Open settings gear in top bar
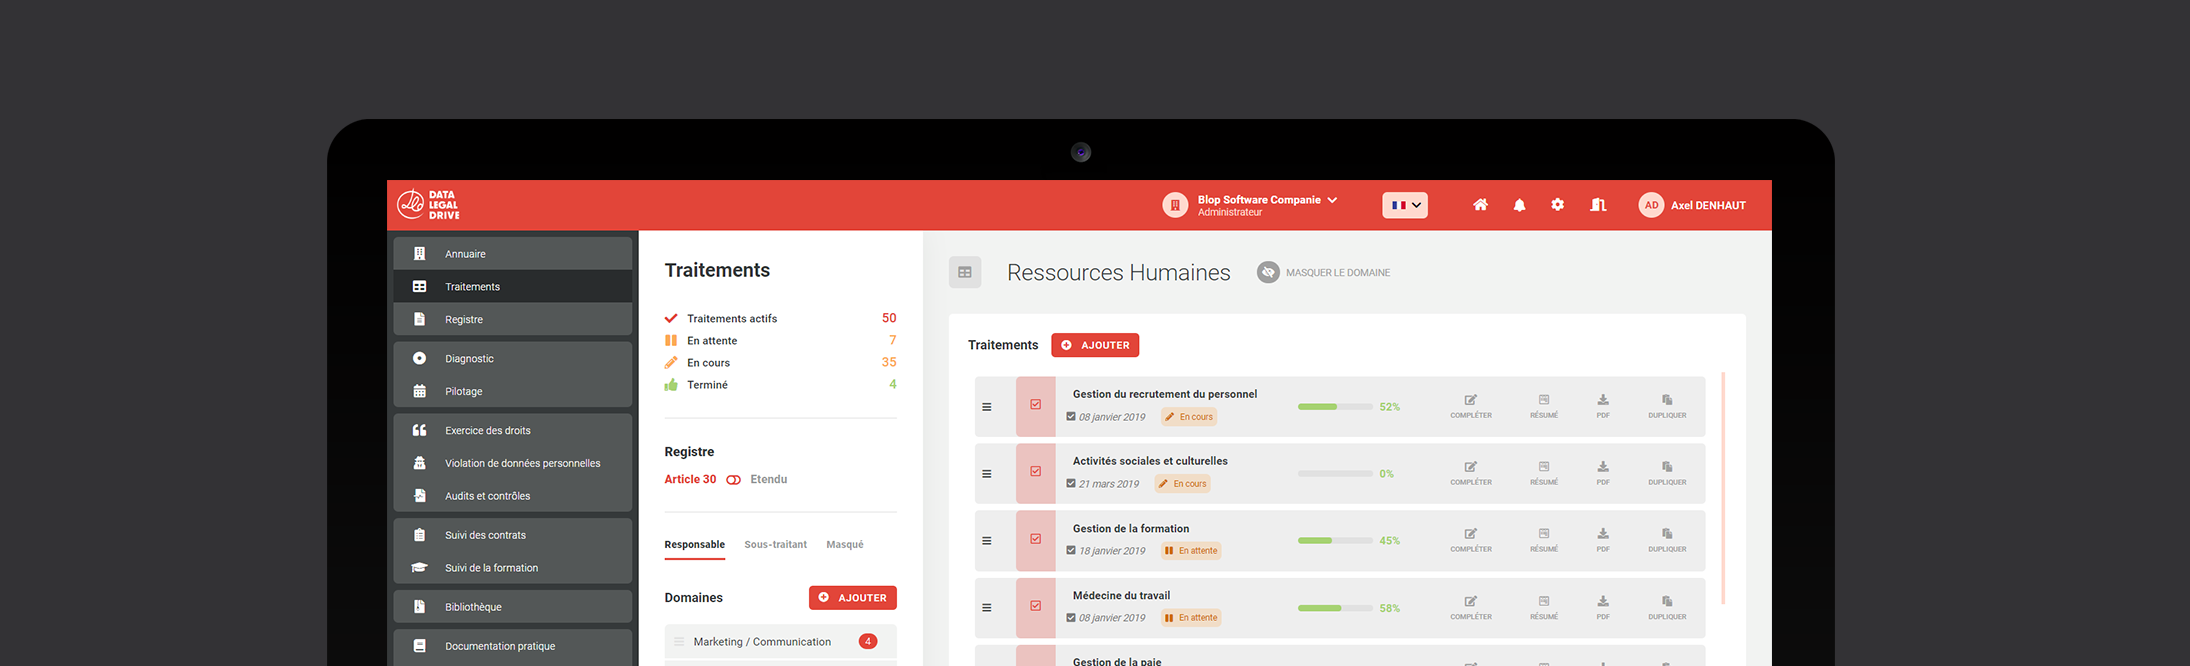Image resolution: width=2190 pixels, height=666 pixels. coord(1557,205)
